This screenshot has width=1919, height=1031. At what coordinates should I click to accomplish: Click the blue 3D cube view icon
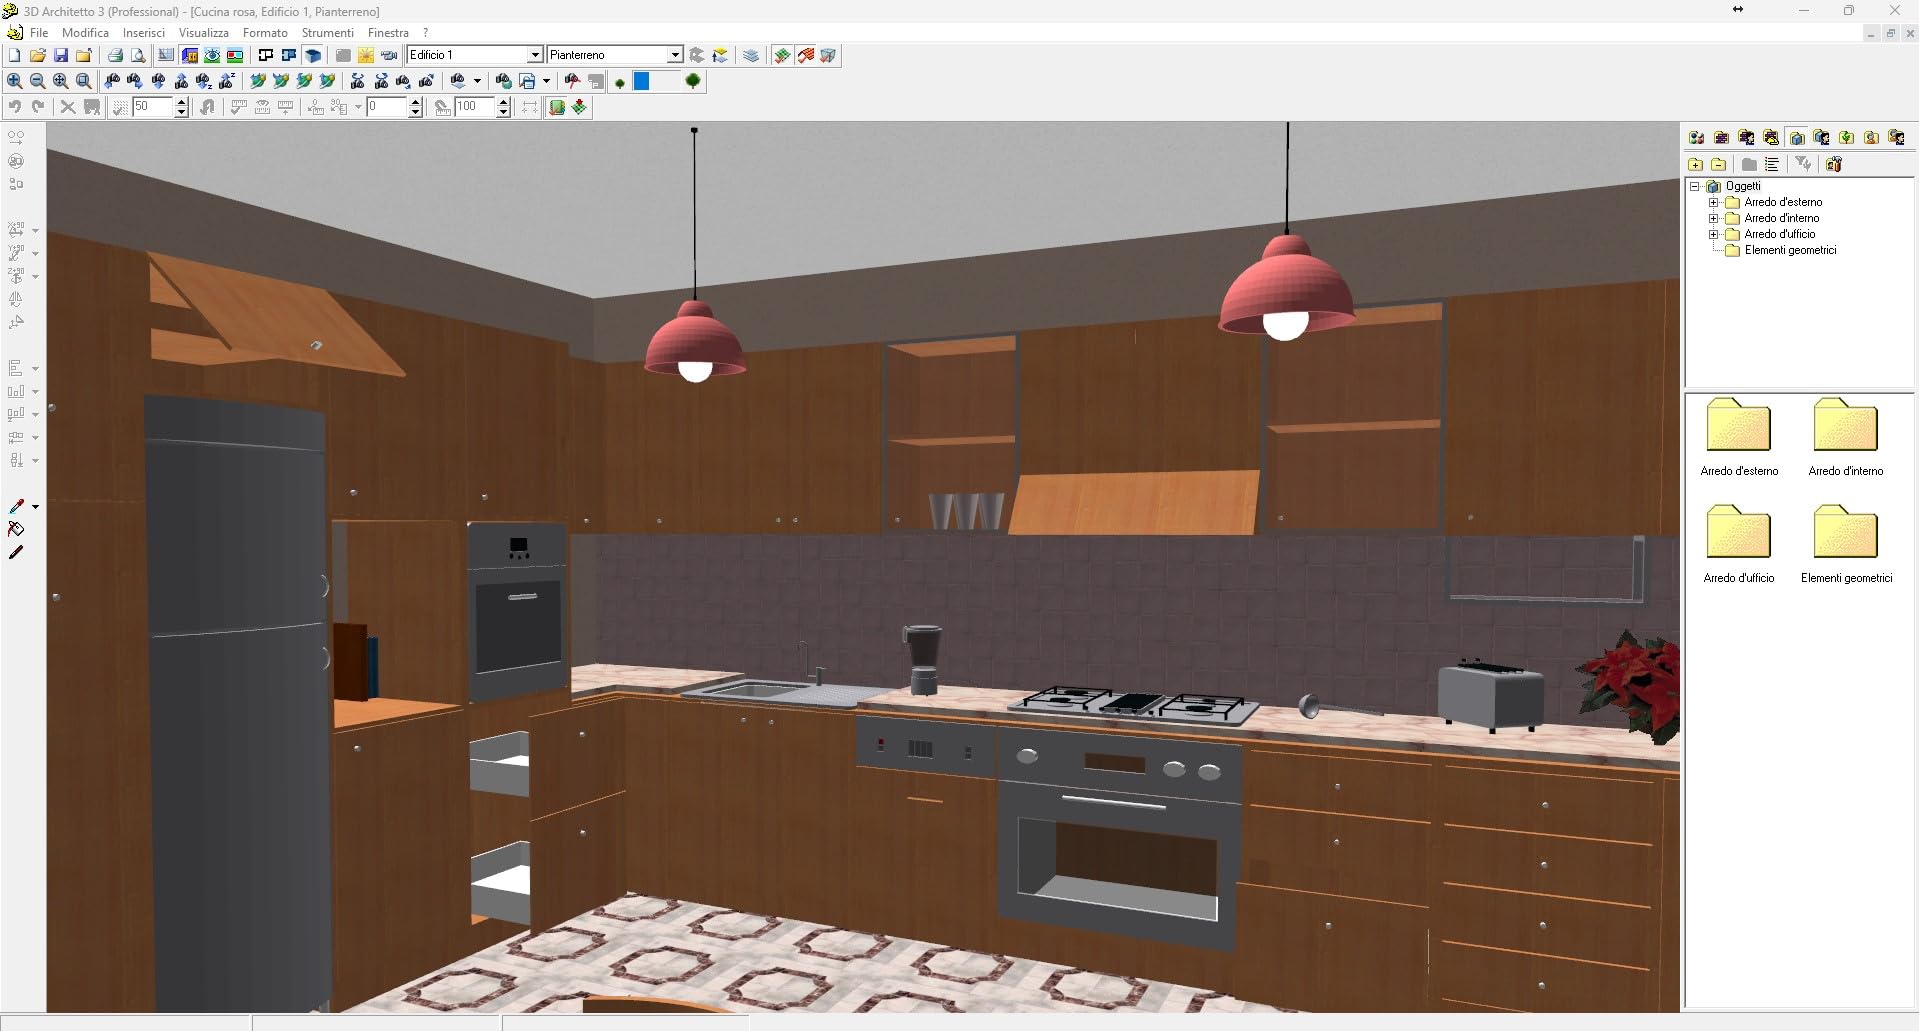pyautogui.click(x=312, y=55)
